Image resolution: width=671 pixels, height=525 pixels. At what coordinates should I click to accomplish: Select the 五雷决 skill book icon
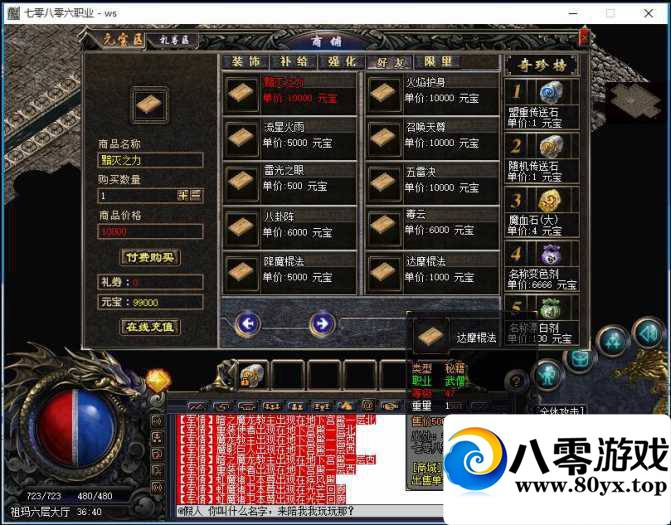pyautogui.click(x=383, y=183)
